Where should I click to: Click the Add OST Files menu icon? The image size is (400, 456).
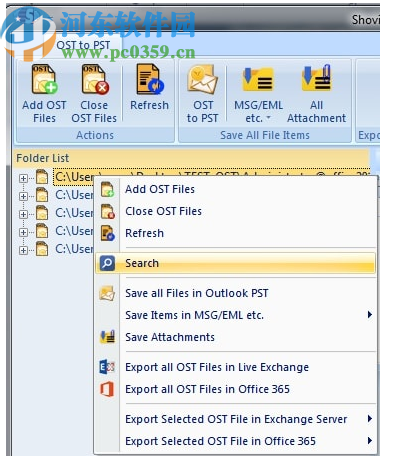pyautogui.click(x=107, y=189)
